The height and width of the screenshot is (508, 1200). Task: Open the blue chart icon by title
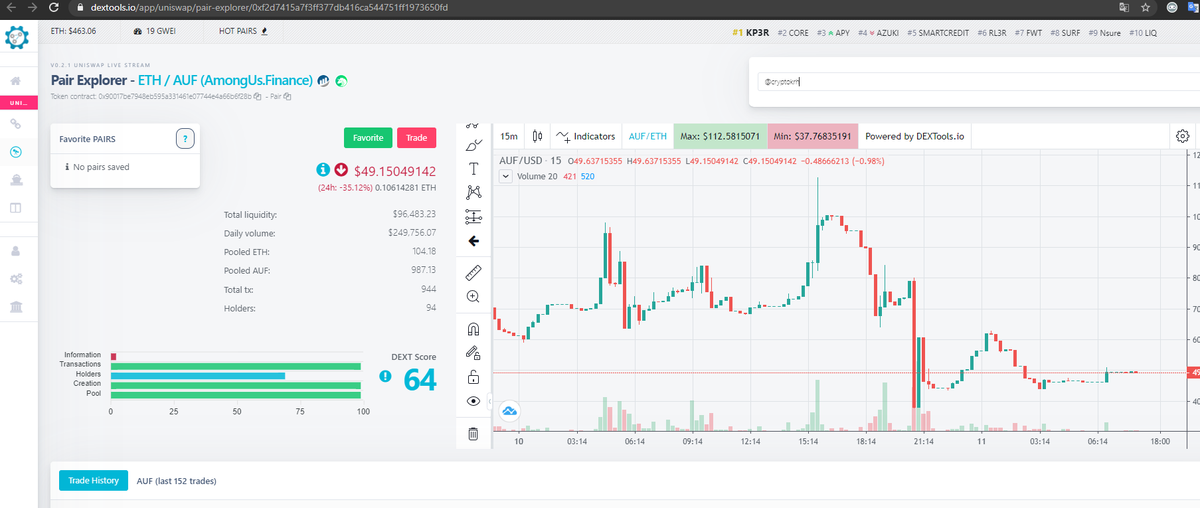coord(323,80)
